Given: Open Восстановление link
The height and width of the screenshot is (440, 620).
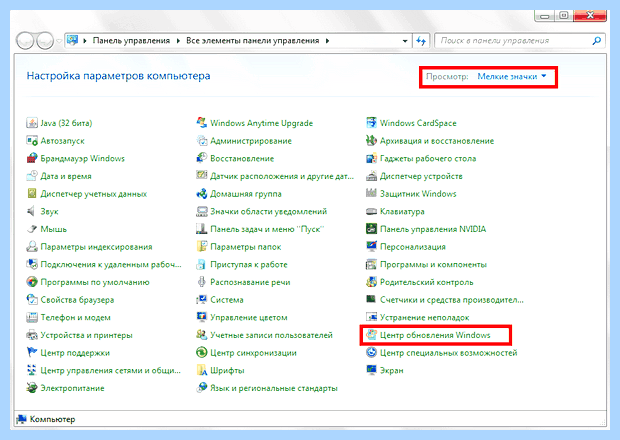Looking at the screenshot, I should [242, 159].
